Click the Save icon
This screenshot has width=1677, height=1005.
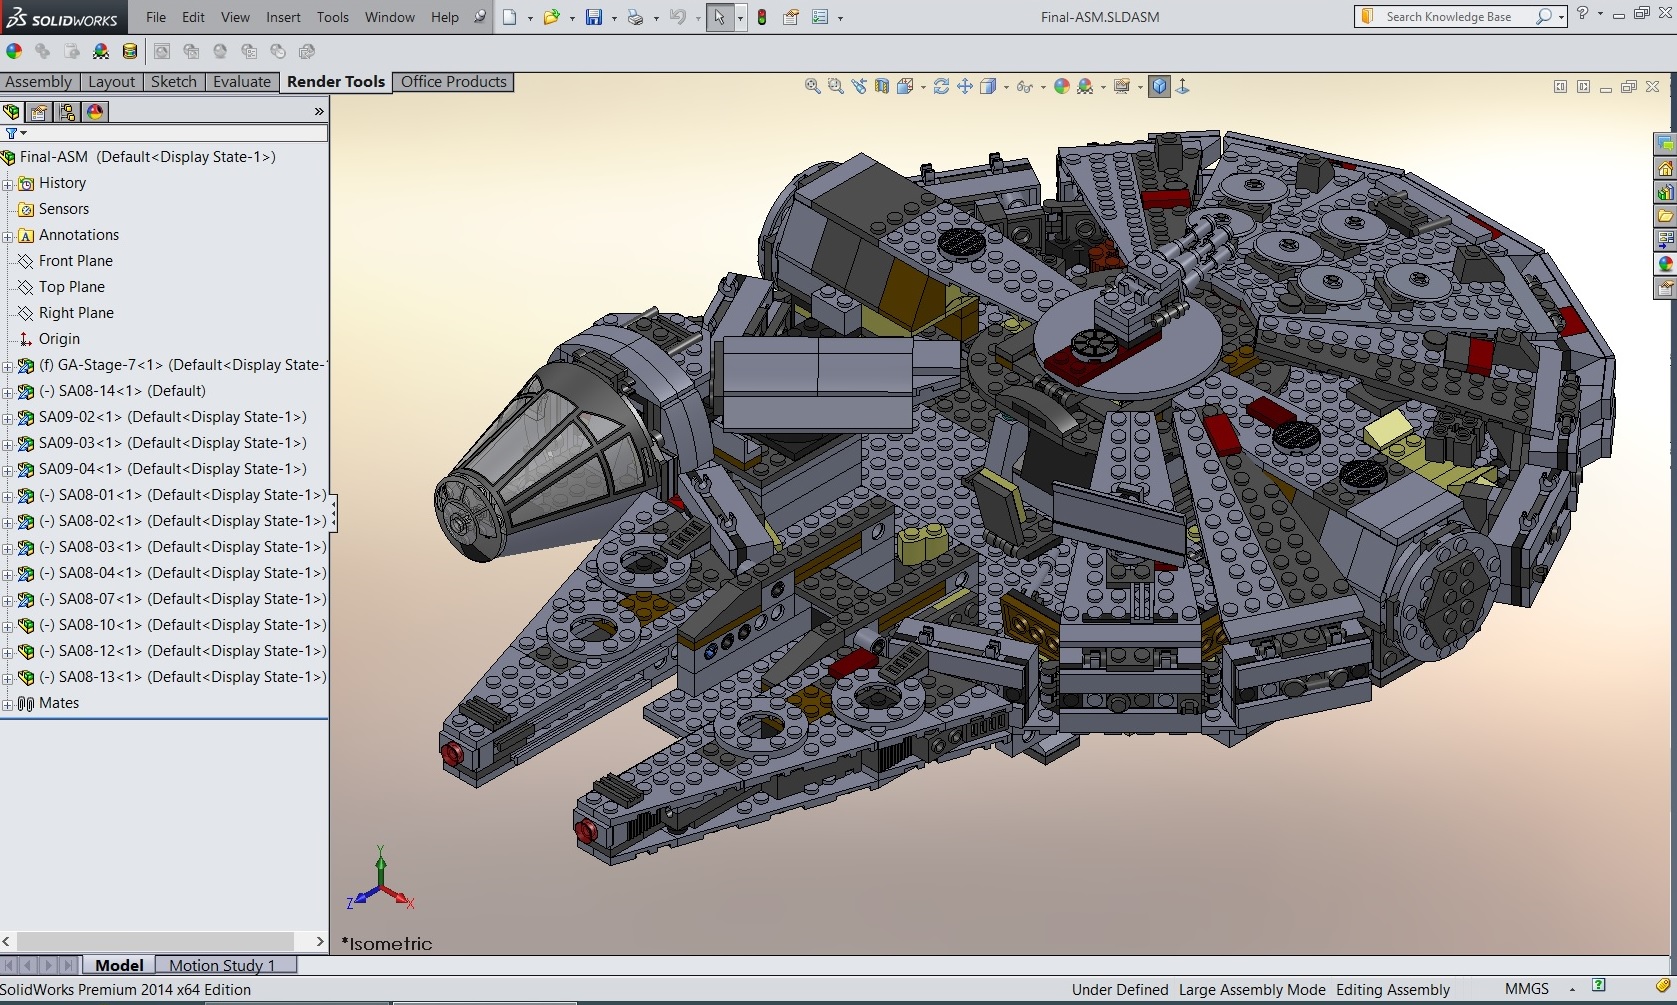pos(594,17)
